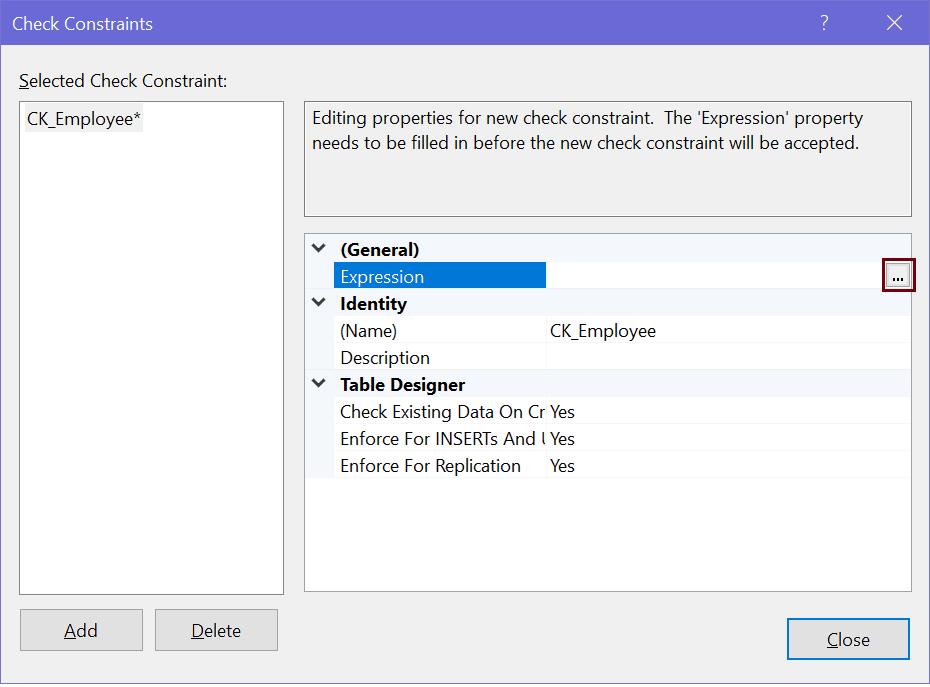The width and height of the screenshot is (930, 687).
Task: Collapse the (General) section chevron
Action: tap(317, 248)
